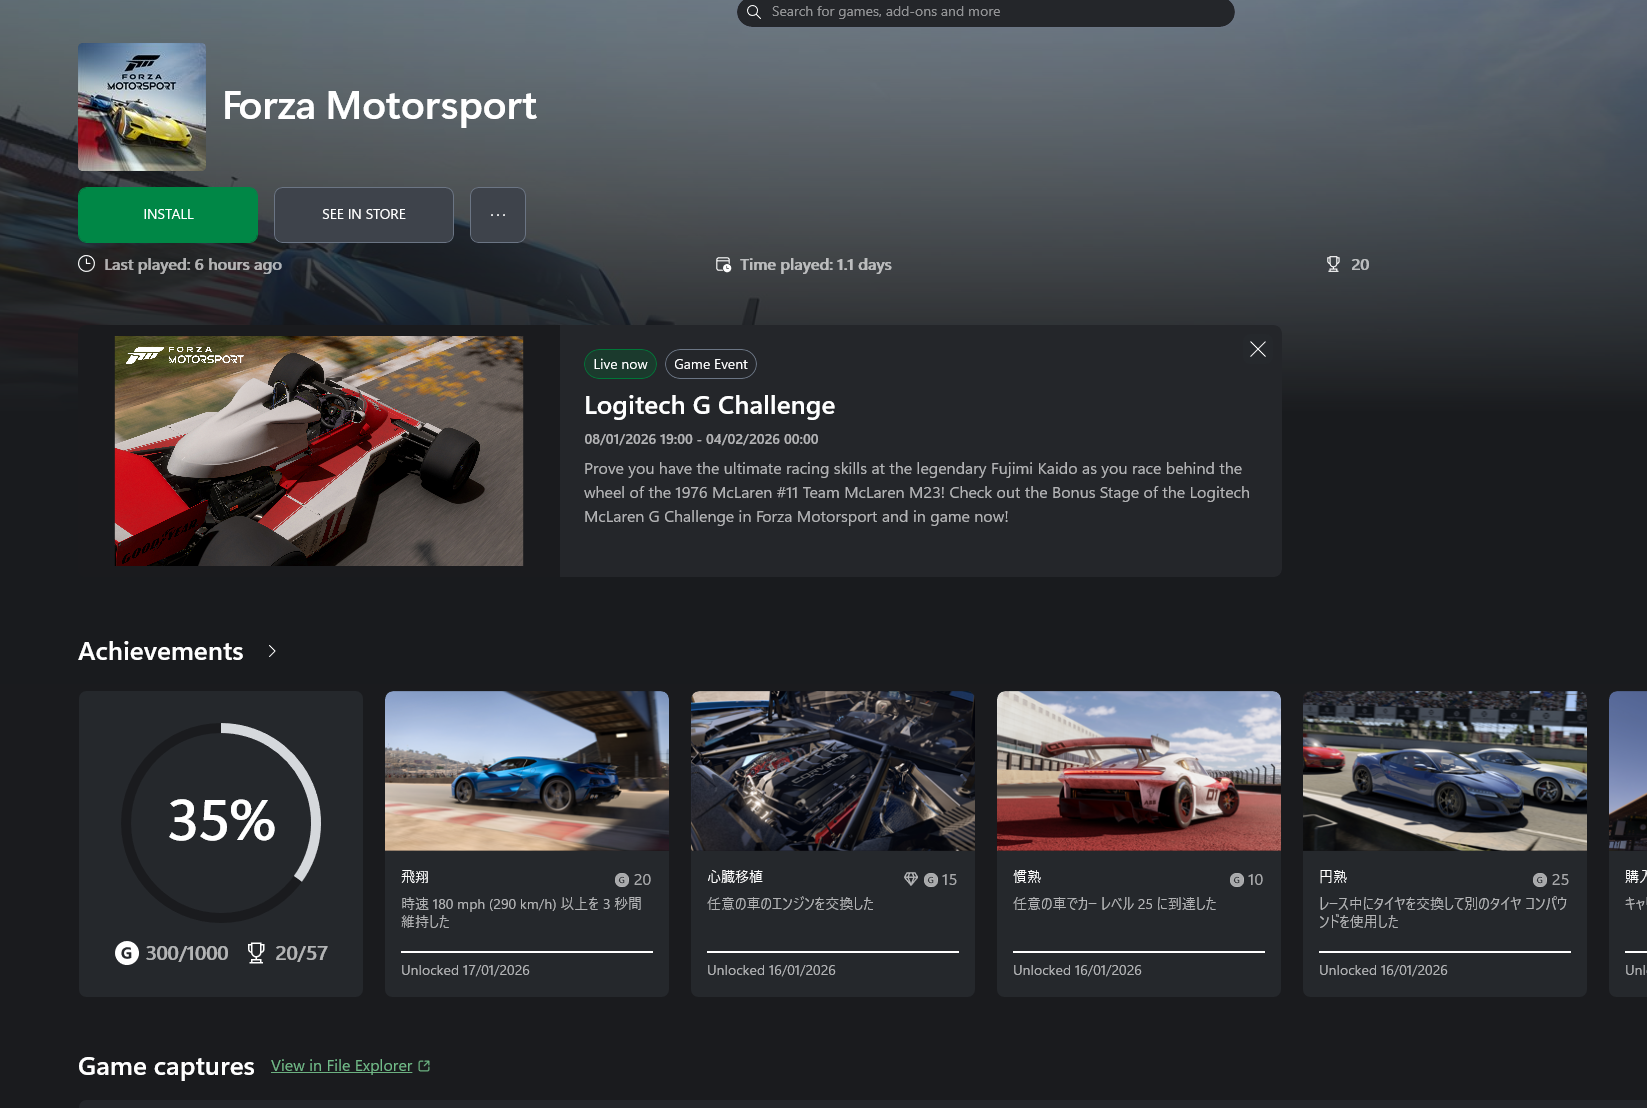Click the diamond rare icon on 心臓移植

(911, 879)
